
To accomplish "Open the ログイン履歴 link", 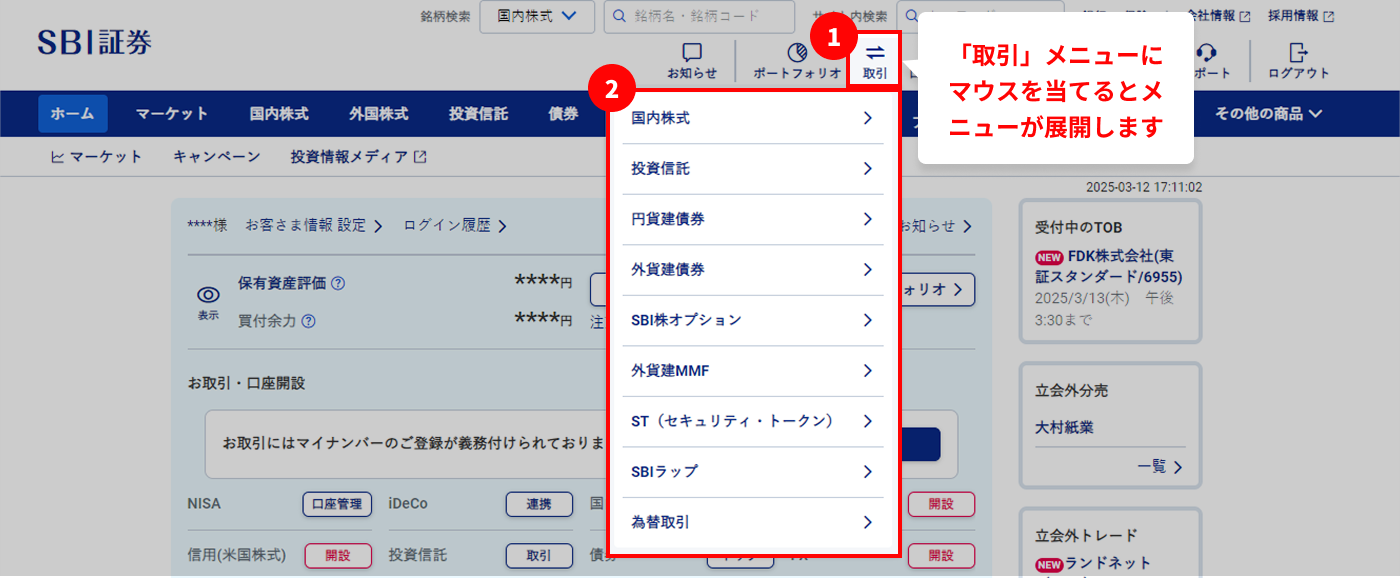I will pos(455,226).
